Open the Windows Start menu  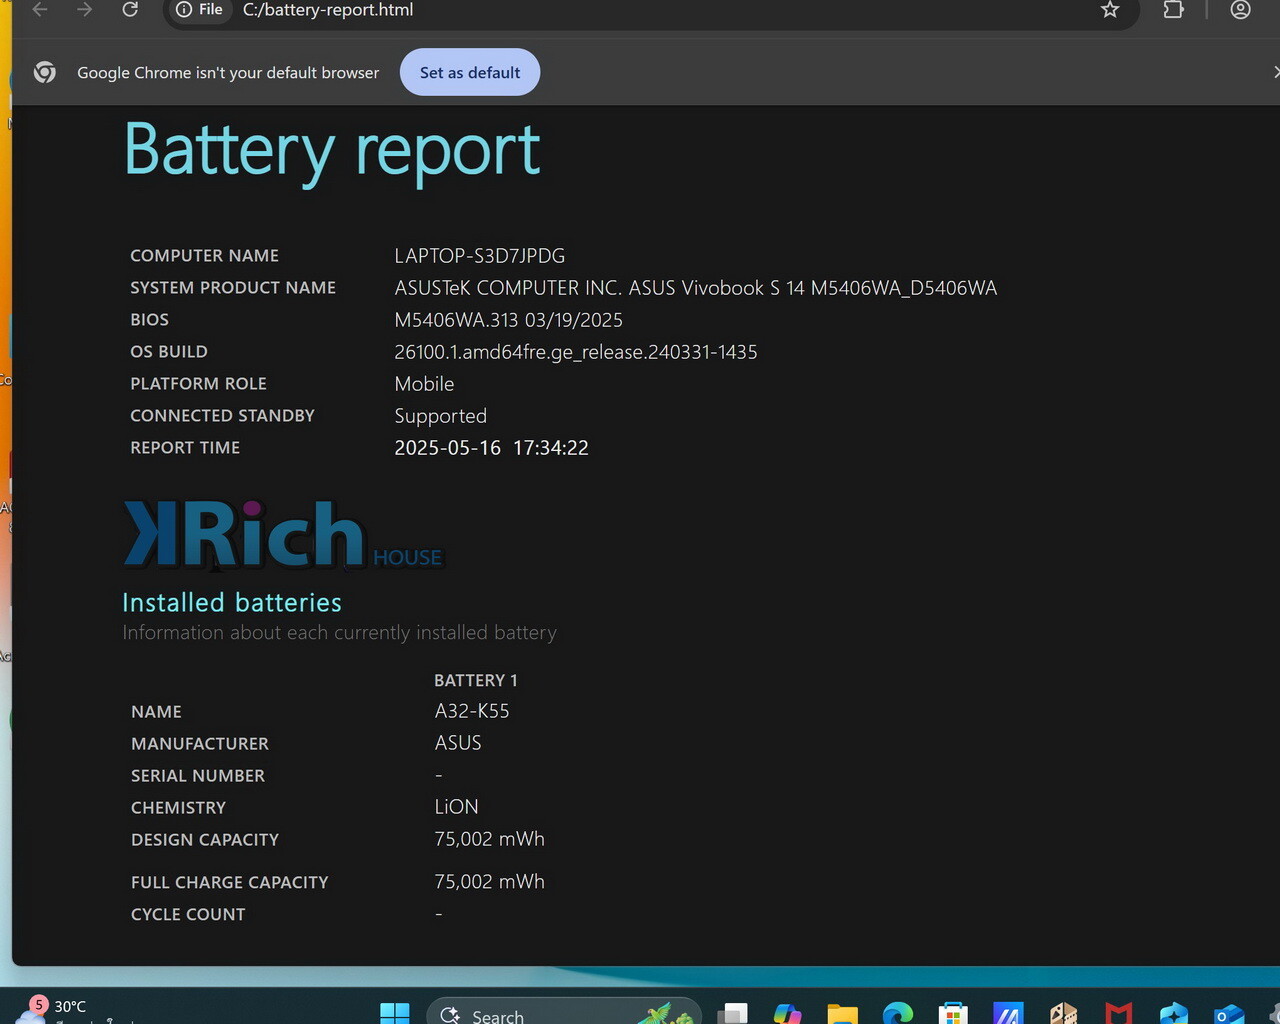[394, 1012]
